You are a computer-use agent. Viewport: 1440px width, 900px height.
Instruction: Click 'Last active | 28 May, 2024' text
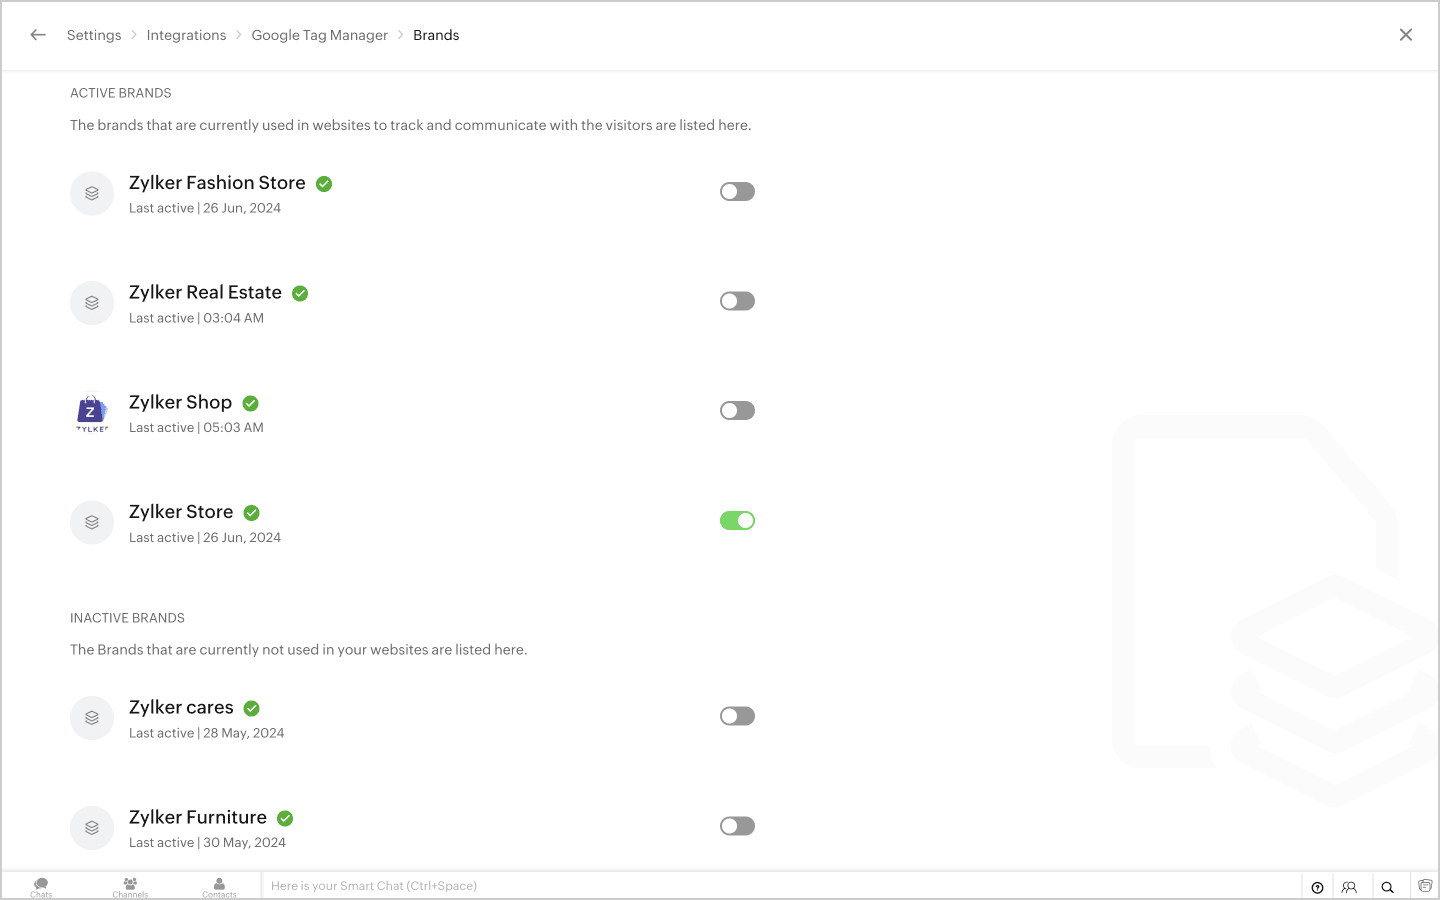pyautogui.click(x=207, y=733)
